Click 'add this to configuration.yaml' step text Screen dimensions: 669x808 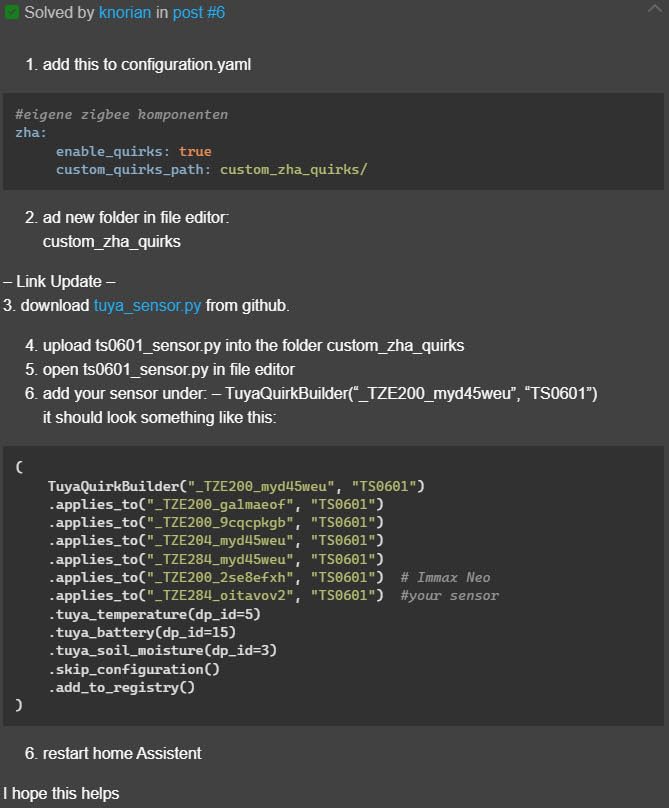pyautogui.click(x=146, y=64)
